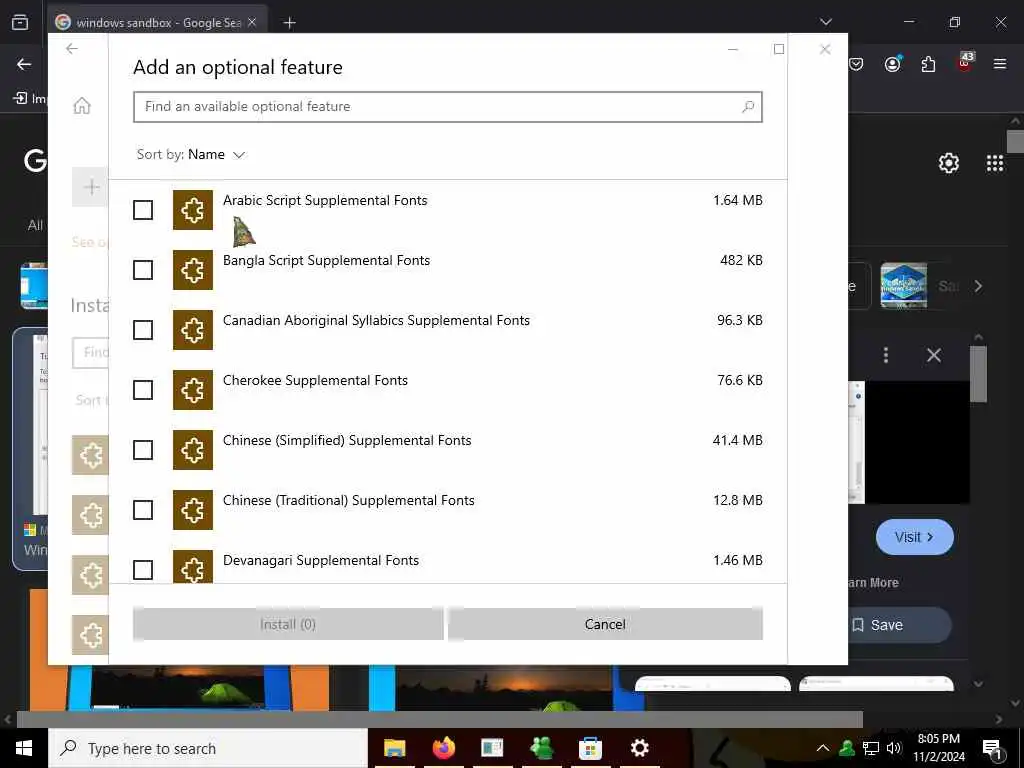Go back using Settings back arrow
Viewport: 1024px width, 768px height.
72,48
